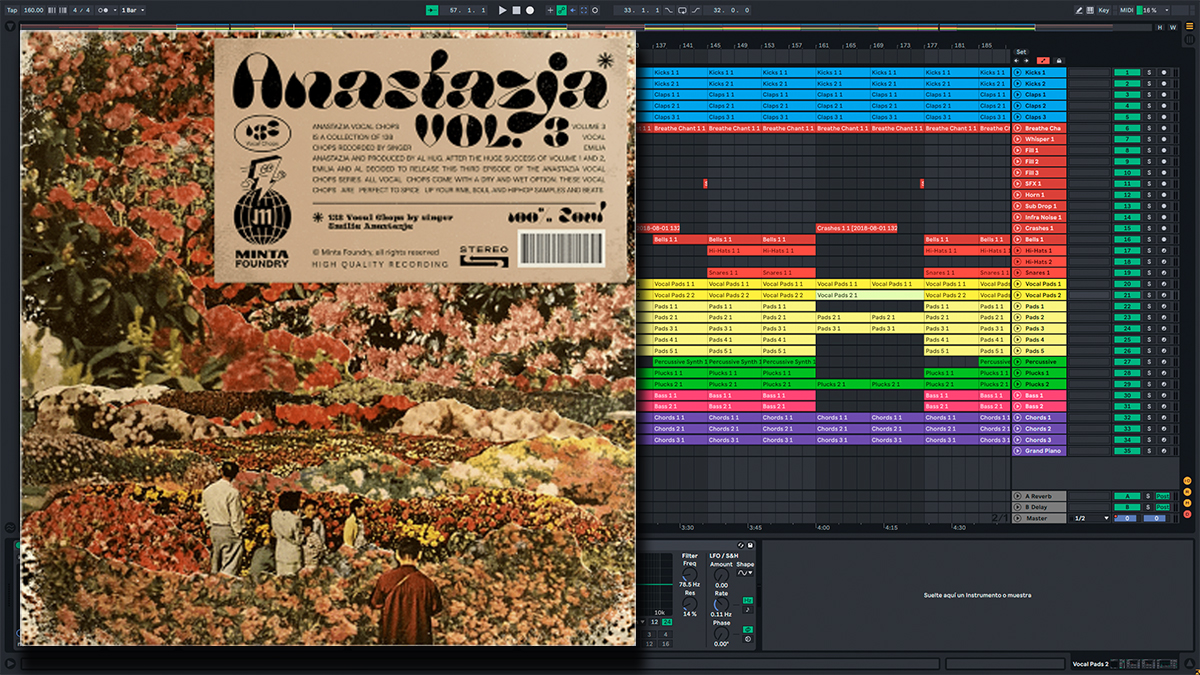Click the Master track volume 0 field

click(1127, 518)
